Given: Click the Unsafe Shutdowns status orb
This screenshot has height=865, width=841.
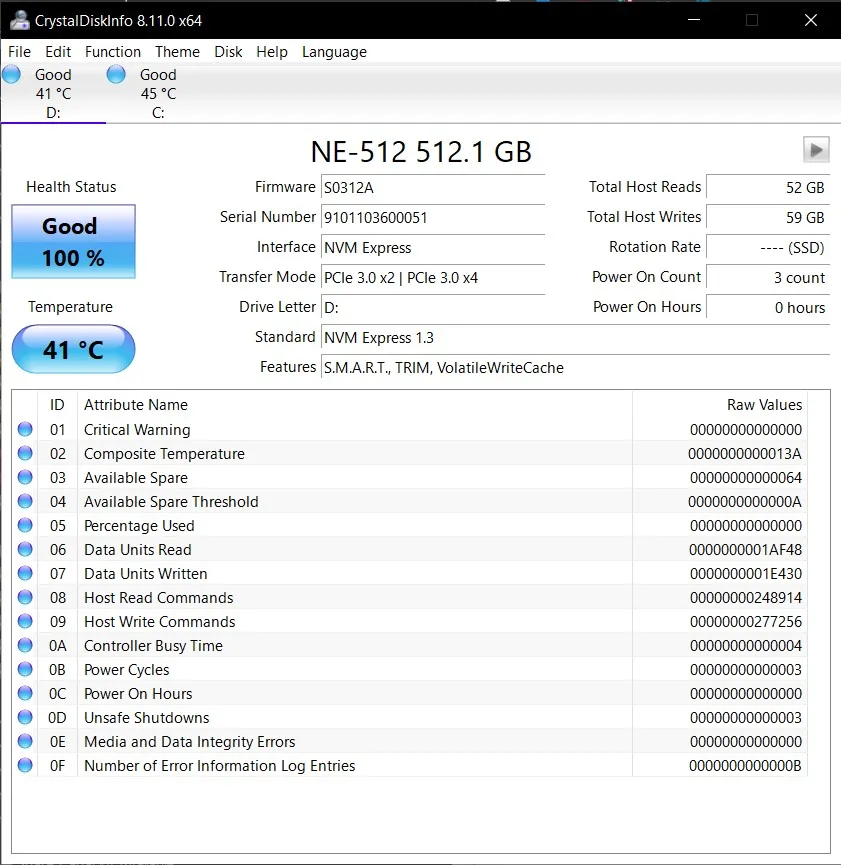Looking at the screenshot, I should click(25, 718).
